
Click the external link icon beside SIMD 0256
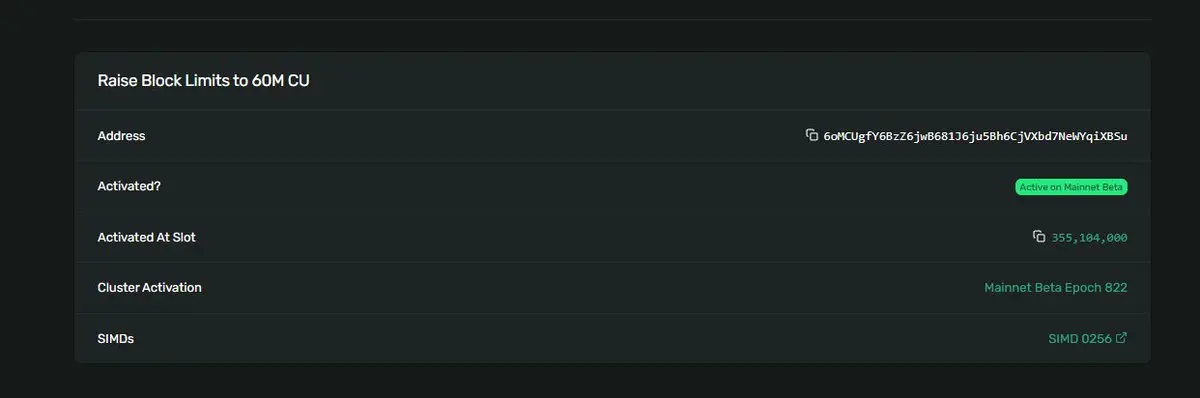point(1121,338)
